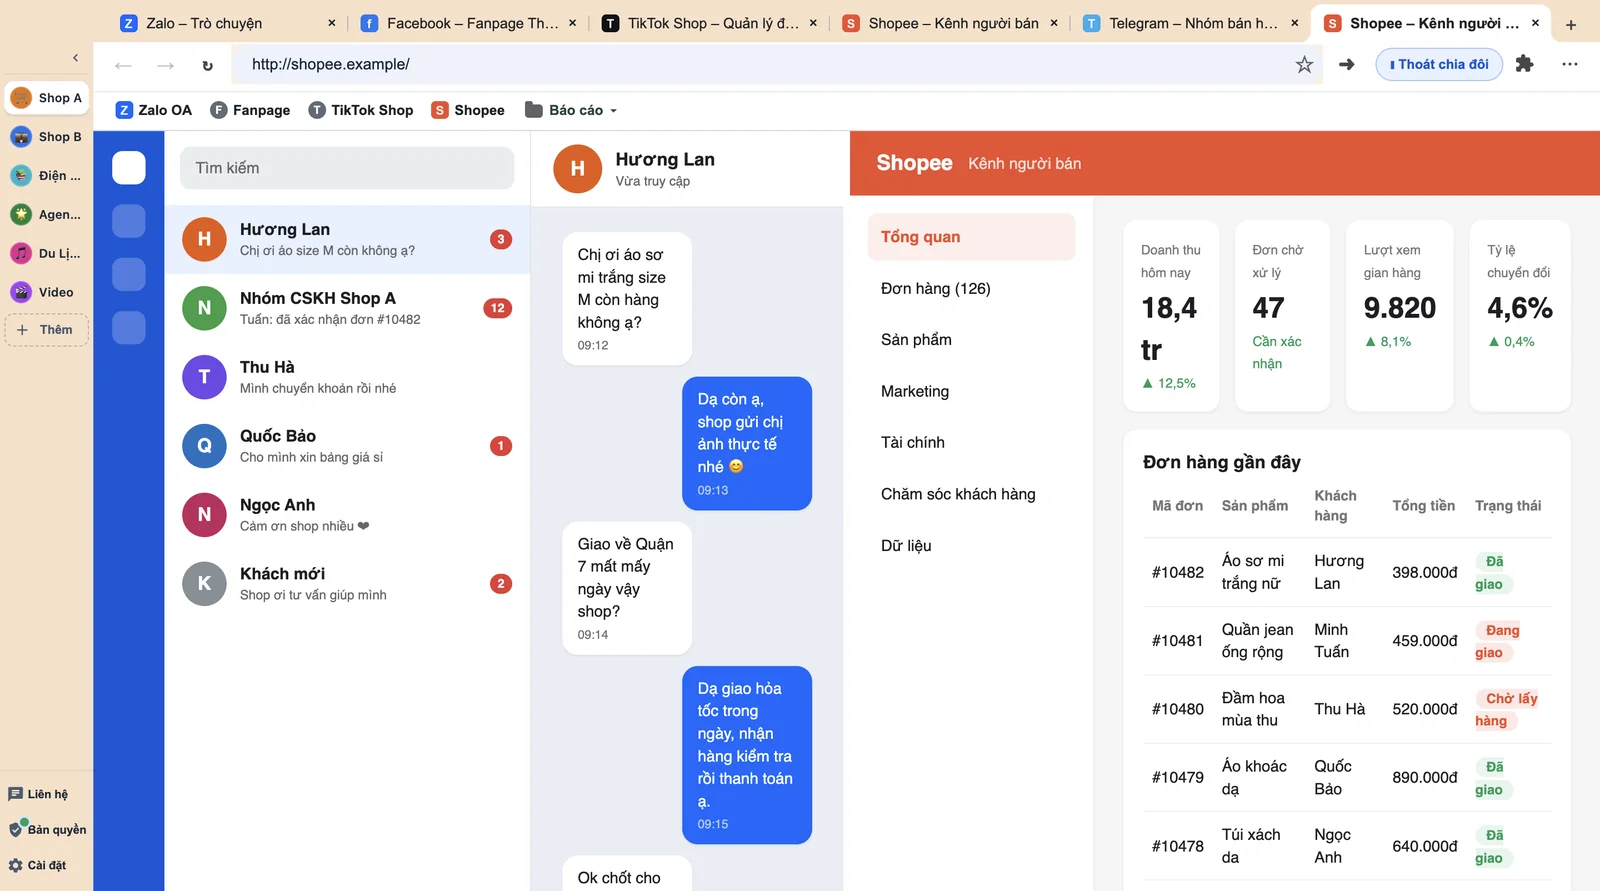Switch to TikTok Shop – Quản lý tab

(710, 23)
